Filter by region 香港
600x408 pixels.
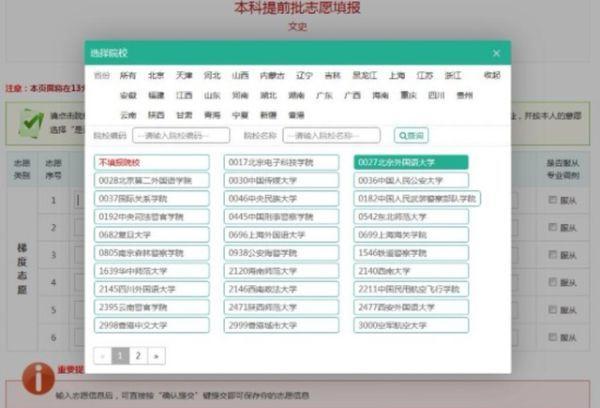296,115
